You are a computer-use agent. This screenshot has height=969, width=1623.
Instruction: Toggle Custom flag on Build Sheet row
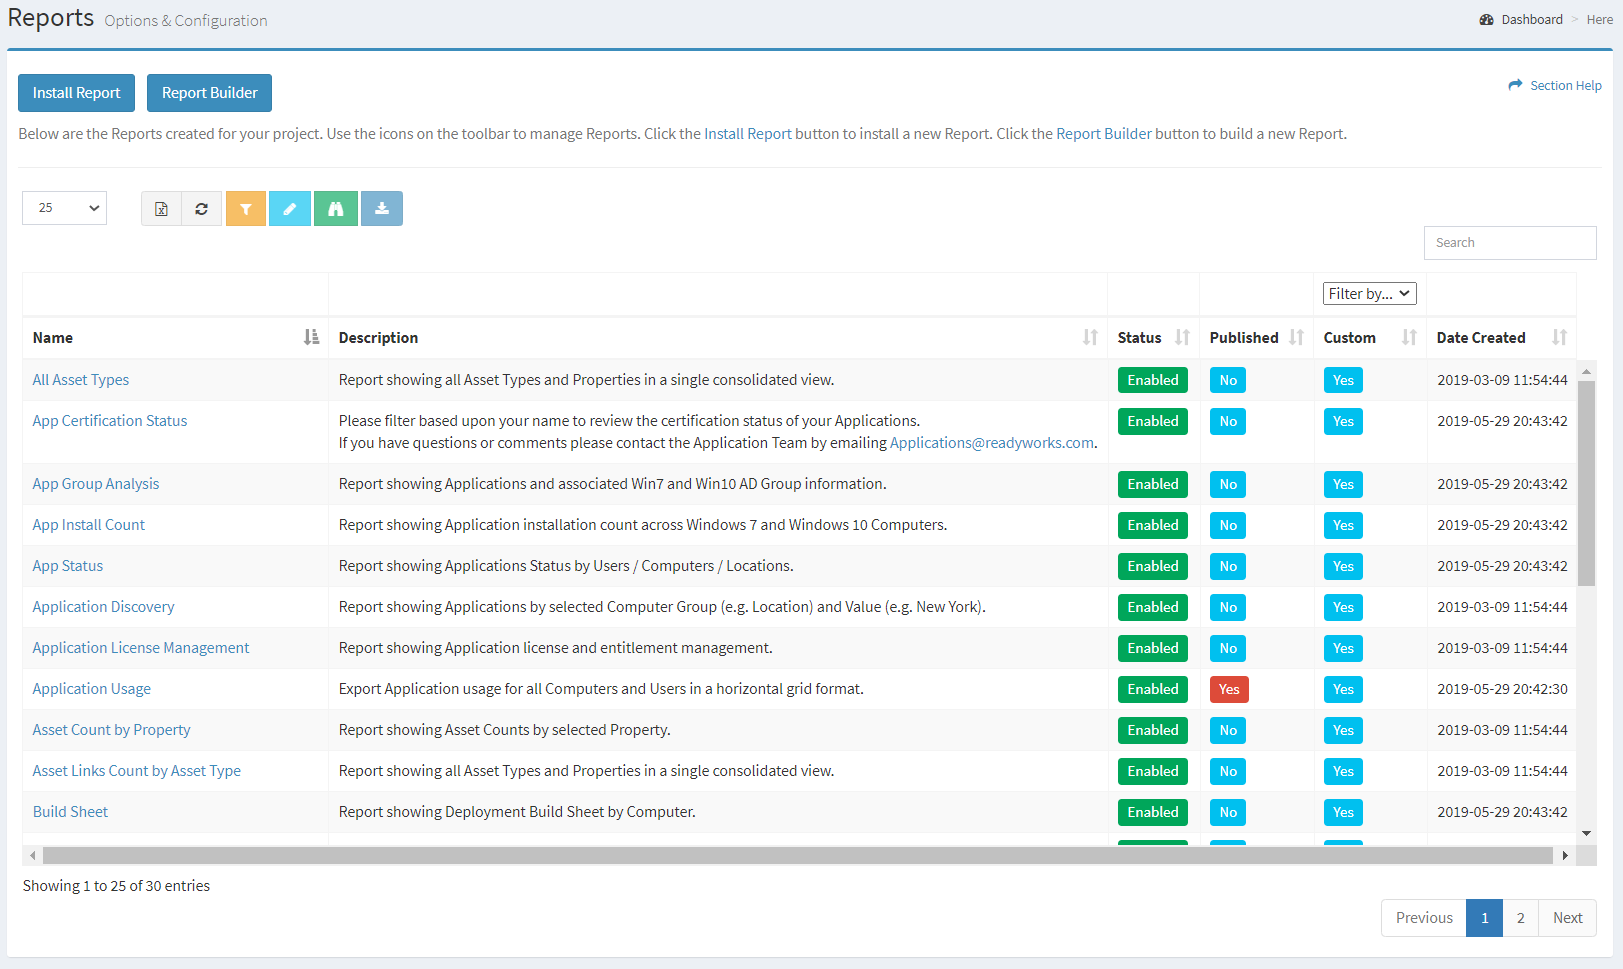click(x=1343, y=812)
